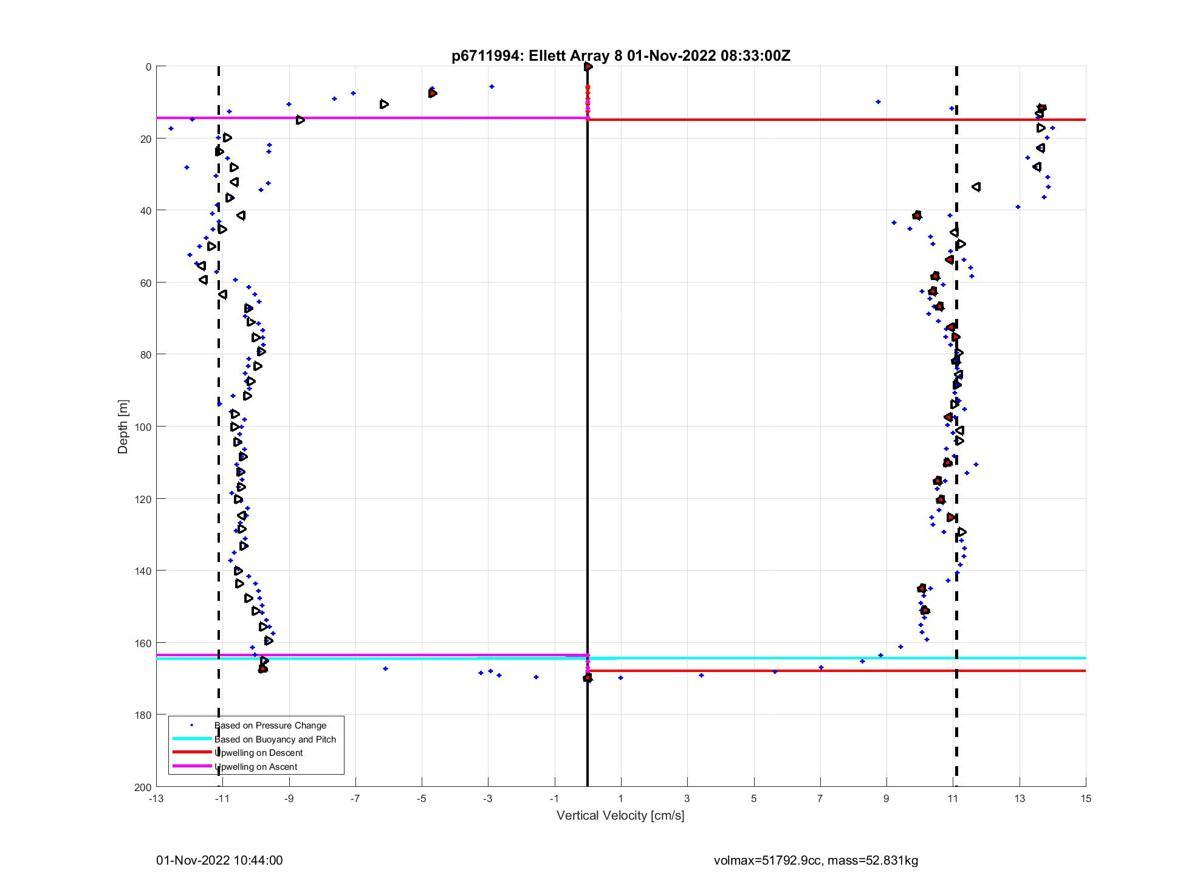Click the cyan horizontal line right of center
Viewport: 1200px width, 885px height.
(836, 658)
